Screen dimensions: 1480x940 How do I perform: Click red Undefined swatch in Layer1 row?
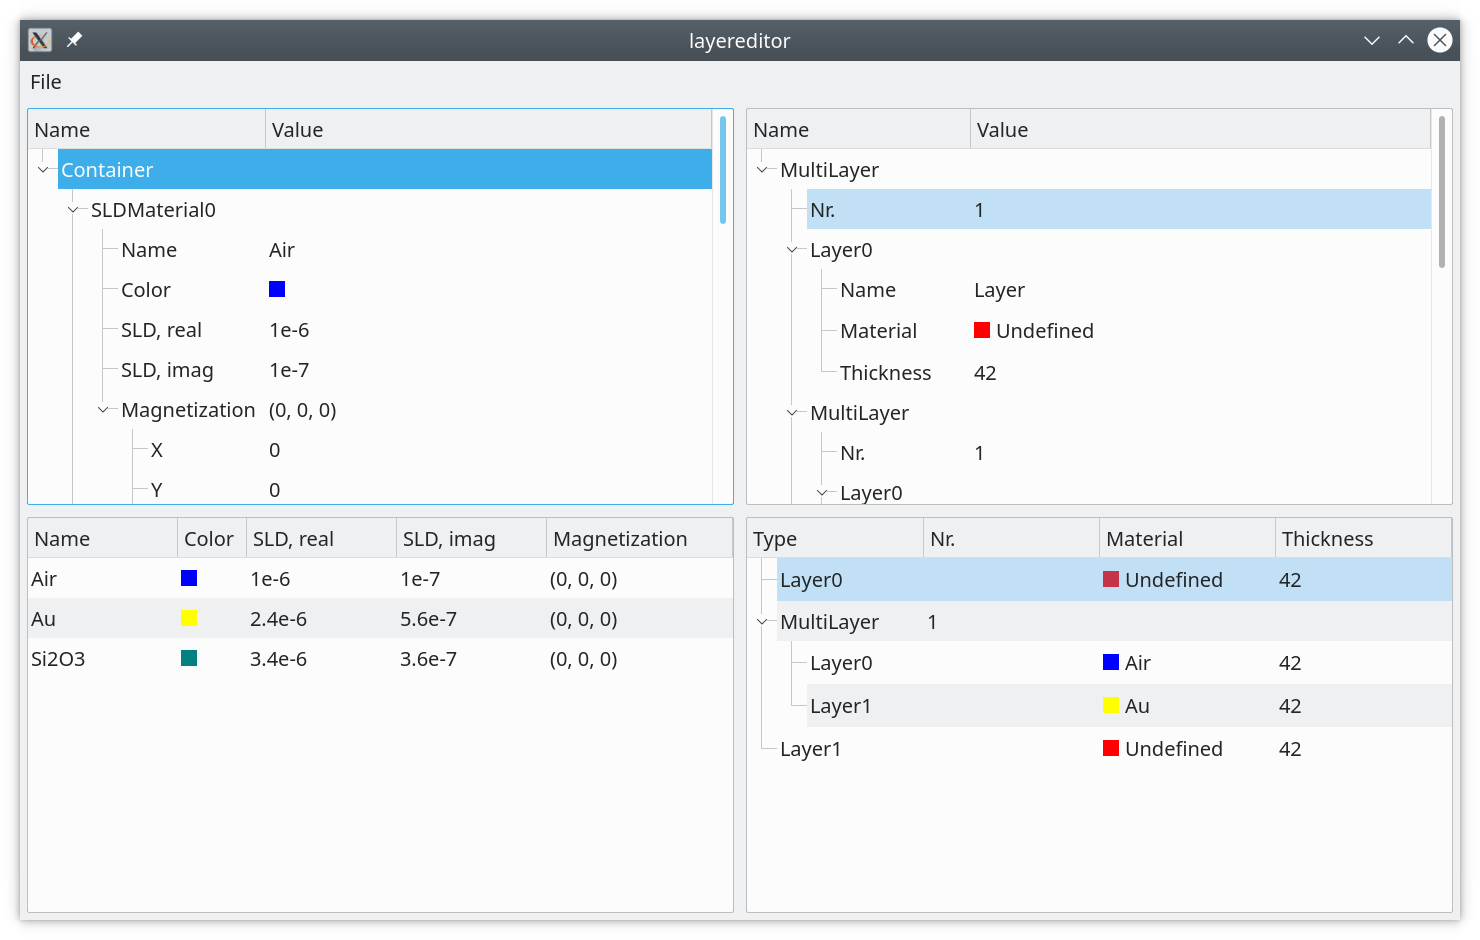1111,748
